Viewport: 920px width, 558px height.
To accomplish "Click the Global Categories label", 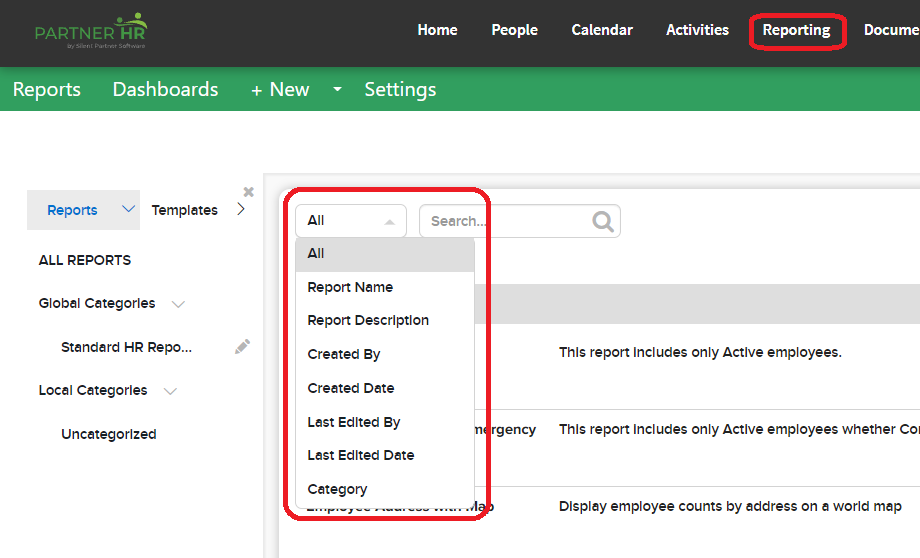I will tap(97, 303).
